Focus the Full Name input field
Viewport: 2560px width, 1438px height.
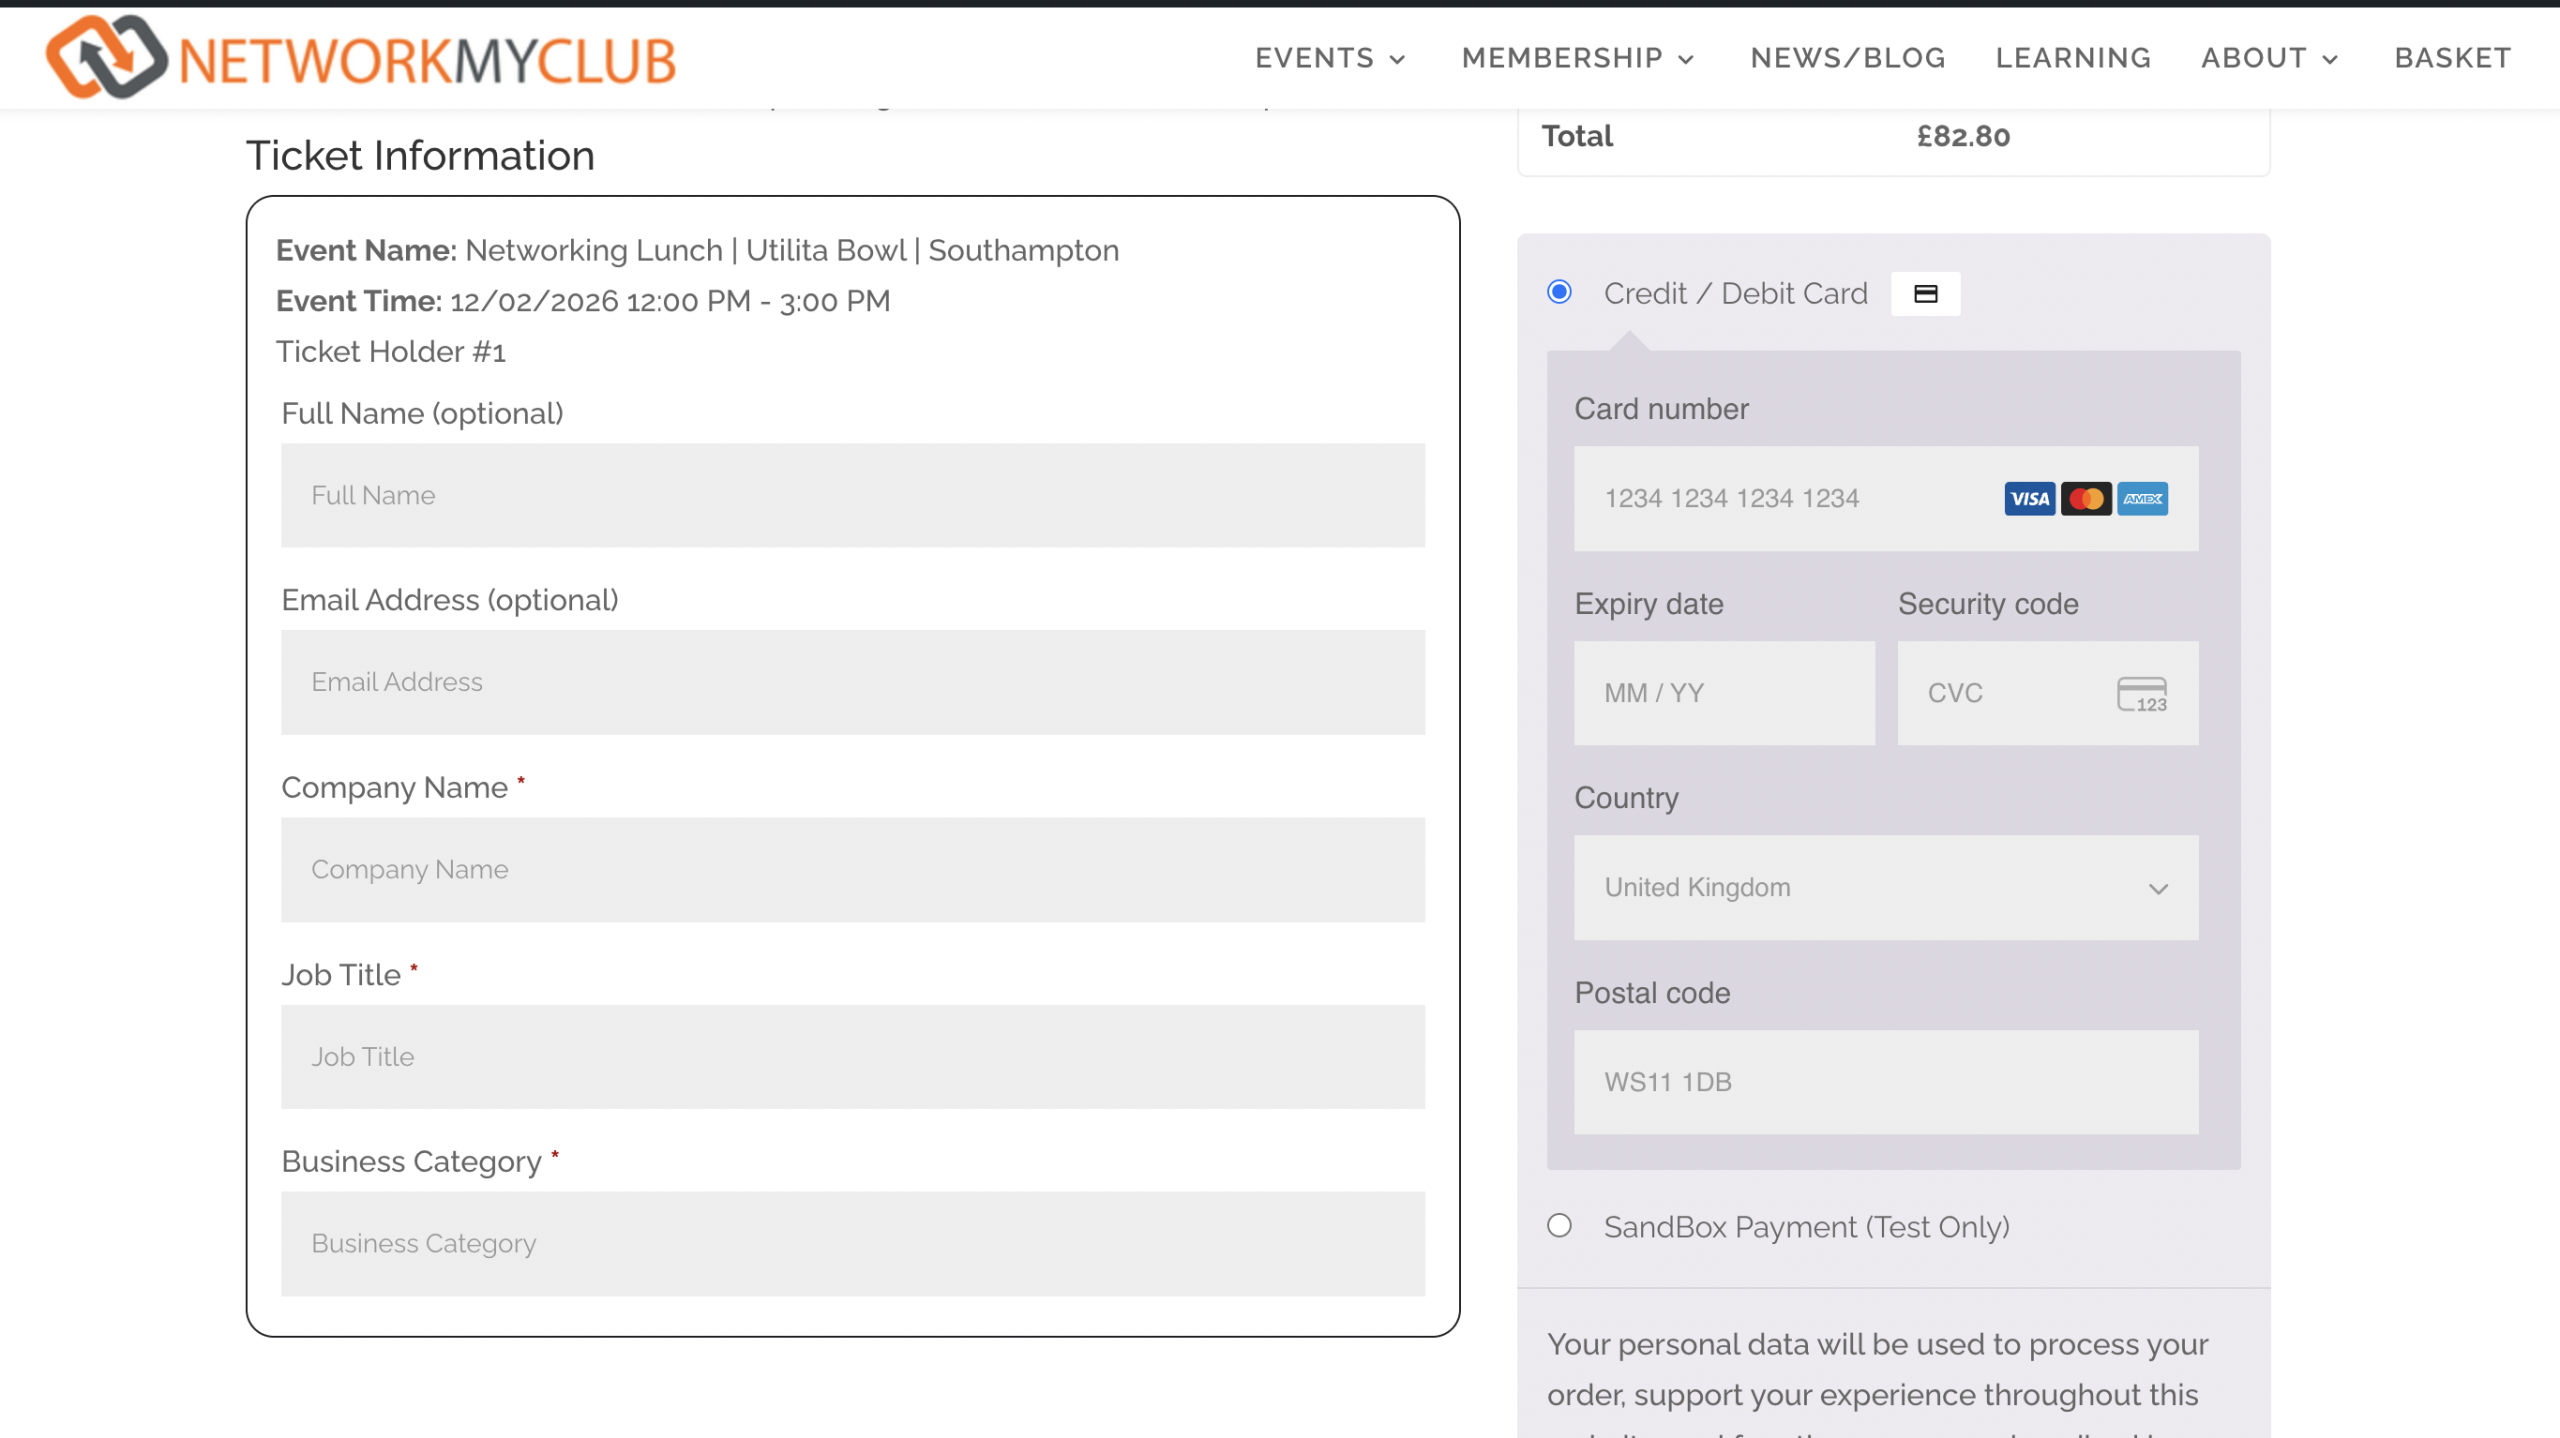click(852, 496)
